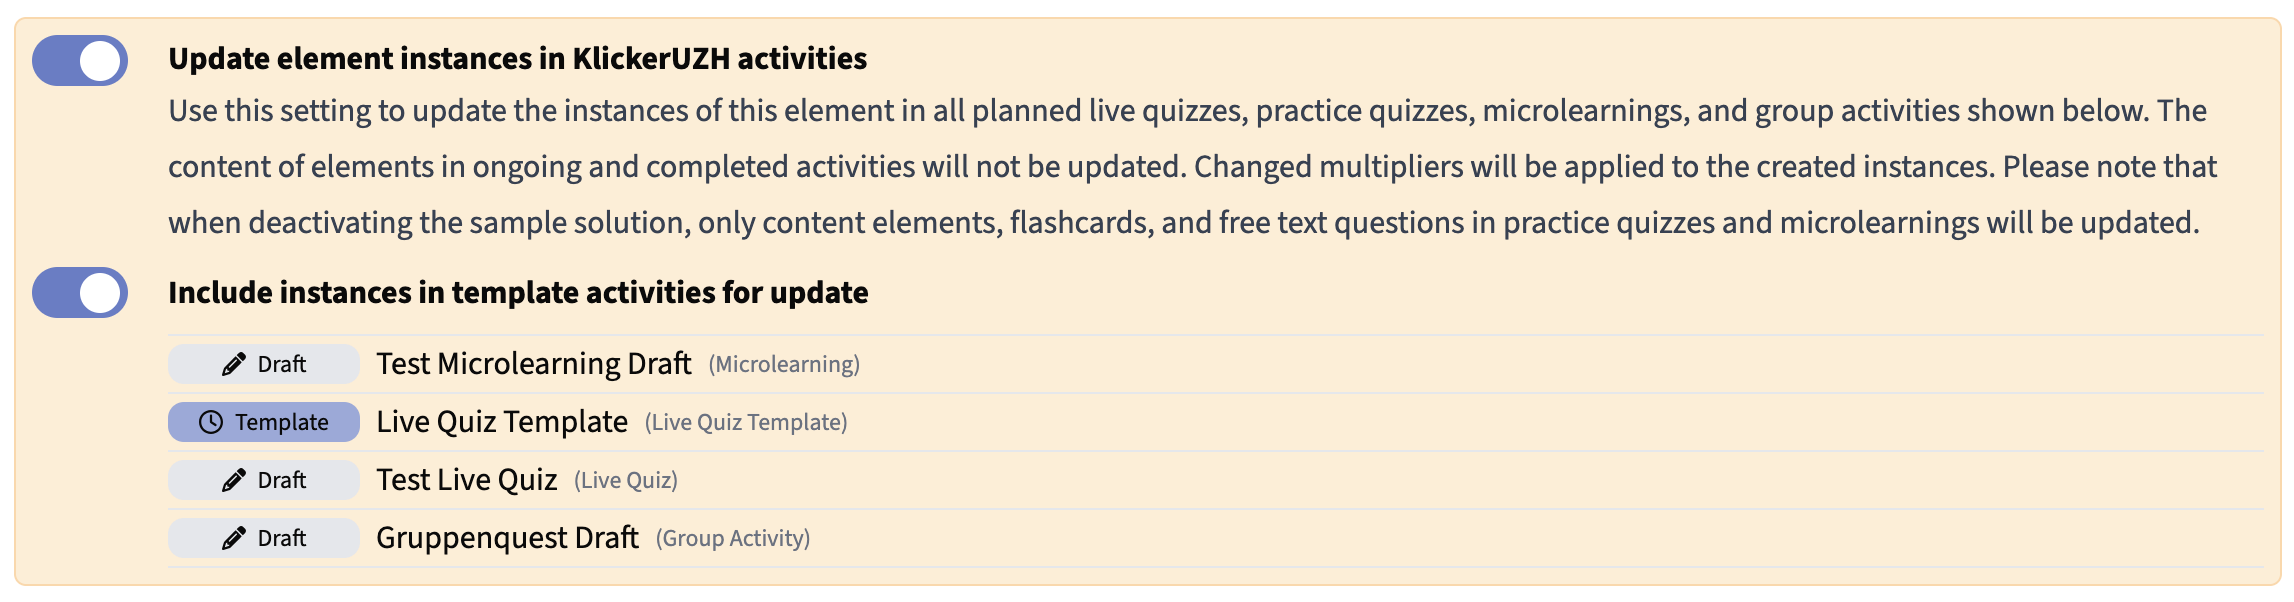Click Include instances in template activities heading
Viewport: 2294px width, 602px height.
click(x=518, y=293)
